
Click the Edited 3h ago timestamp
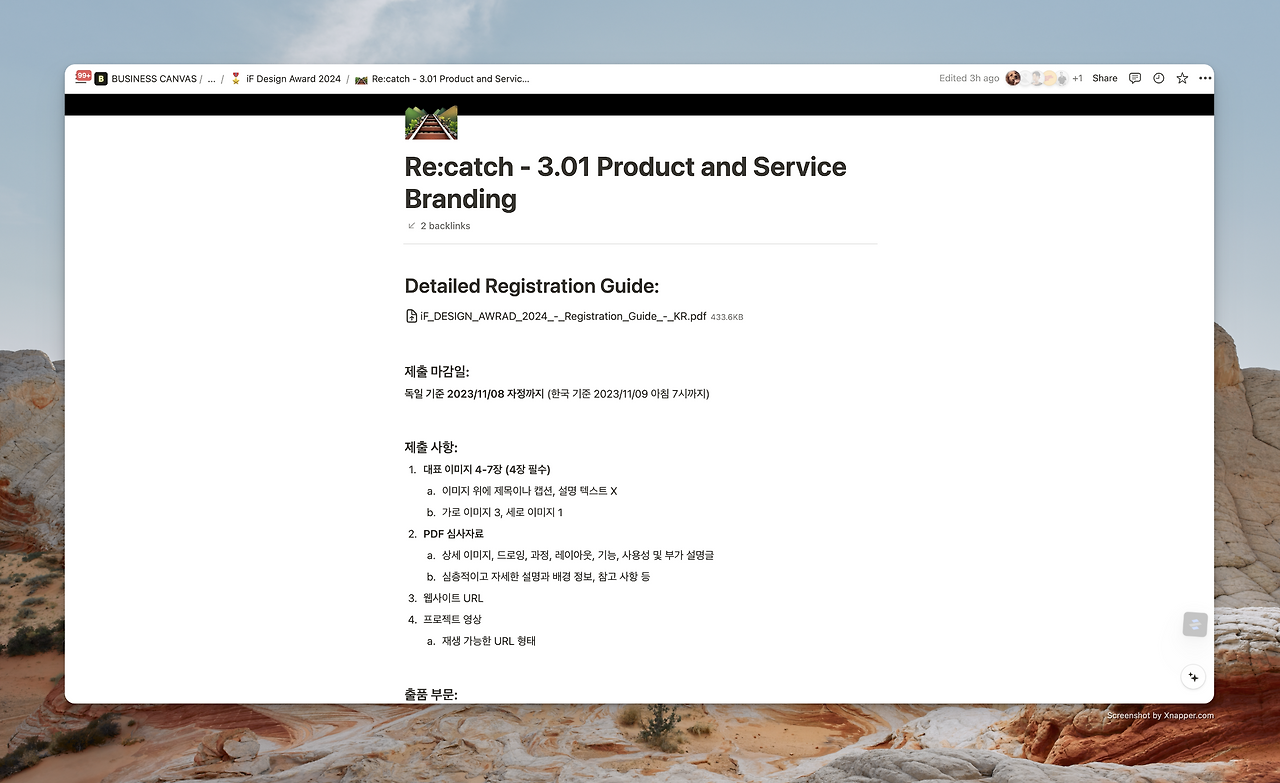(x=969, y=78)
